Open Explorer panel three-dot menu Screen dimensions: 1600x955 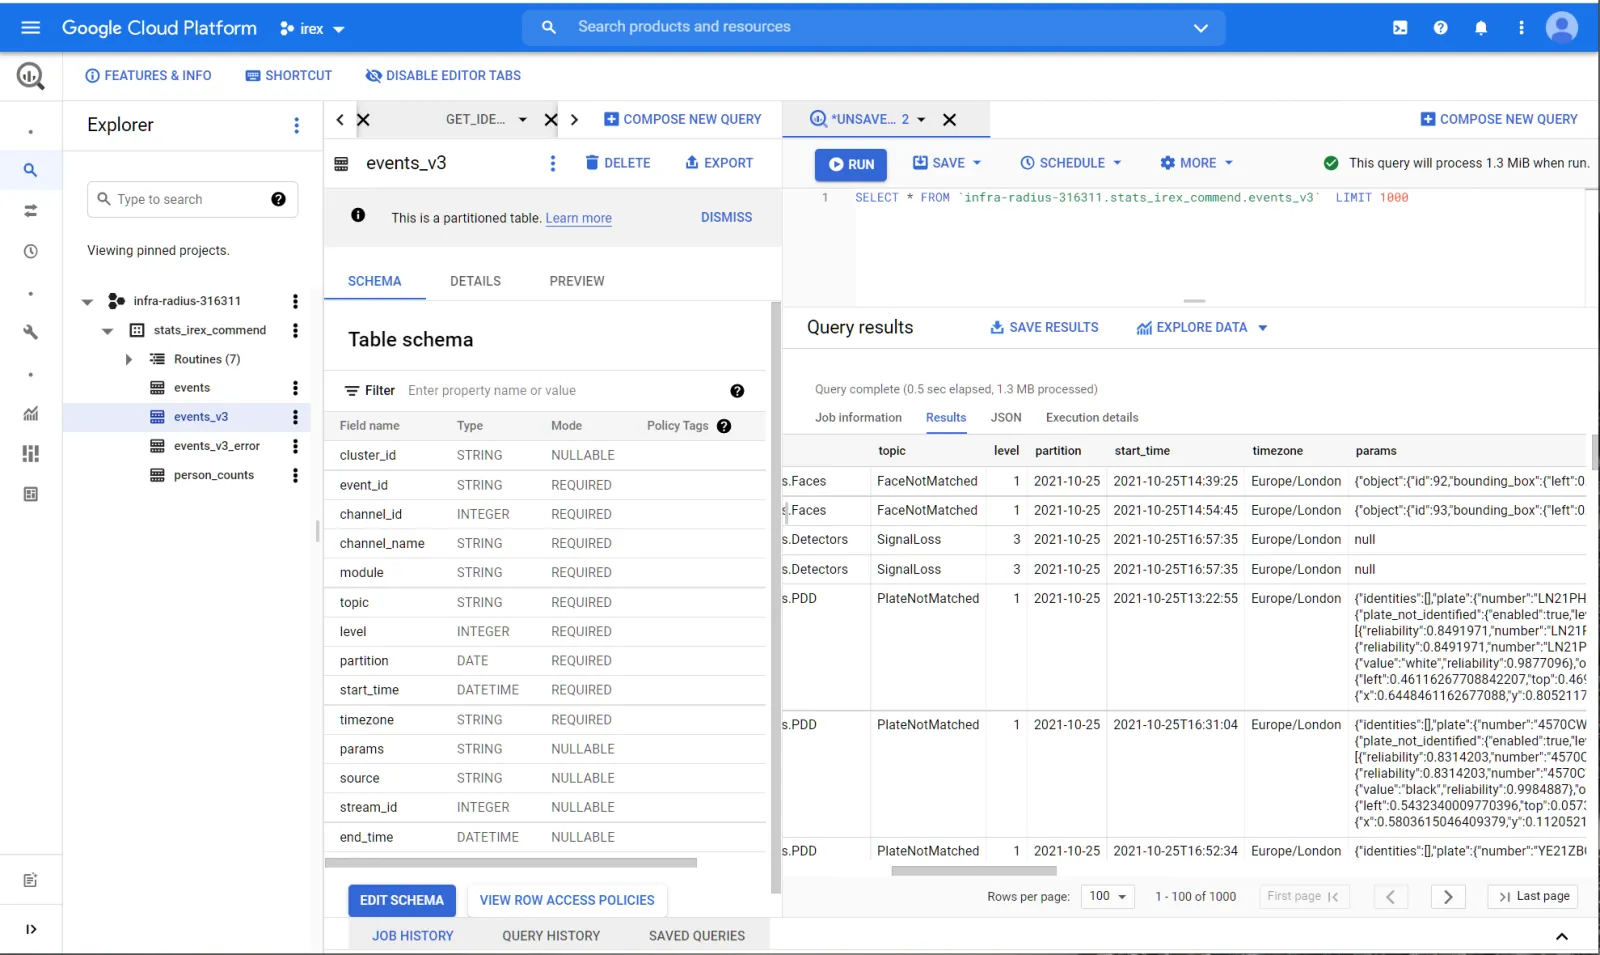296,125
